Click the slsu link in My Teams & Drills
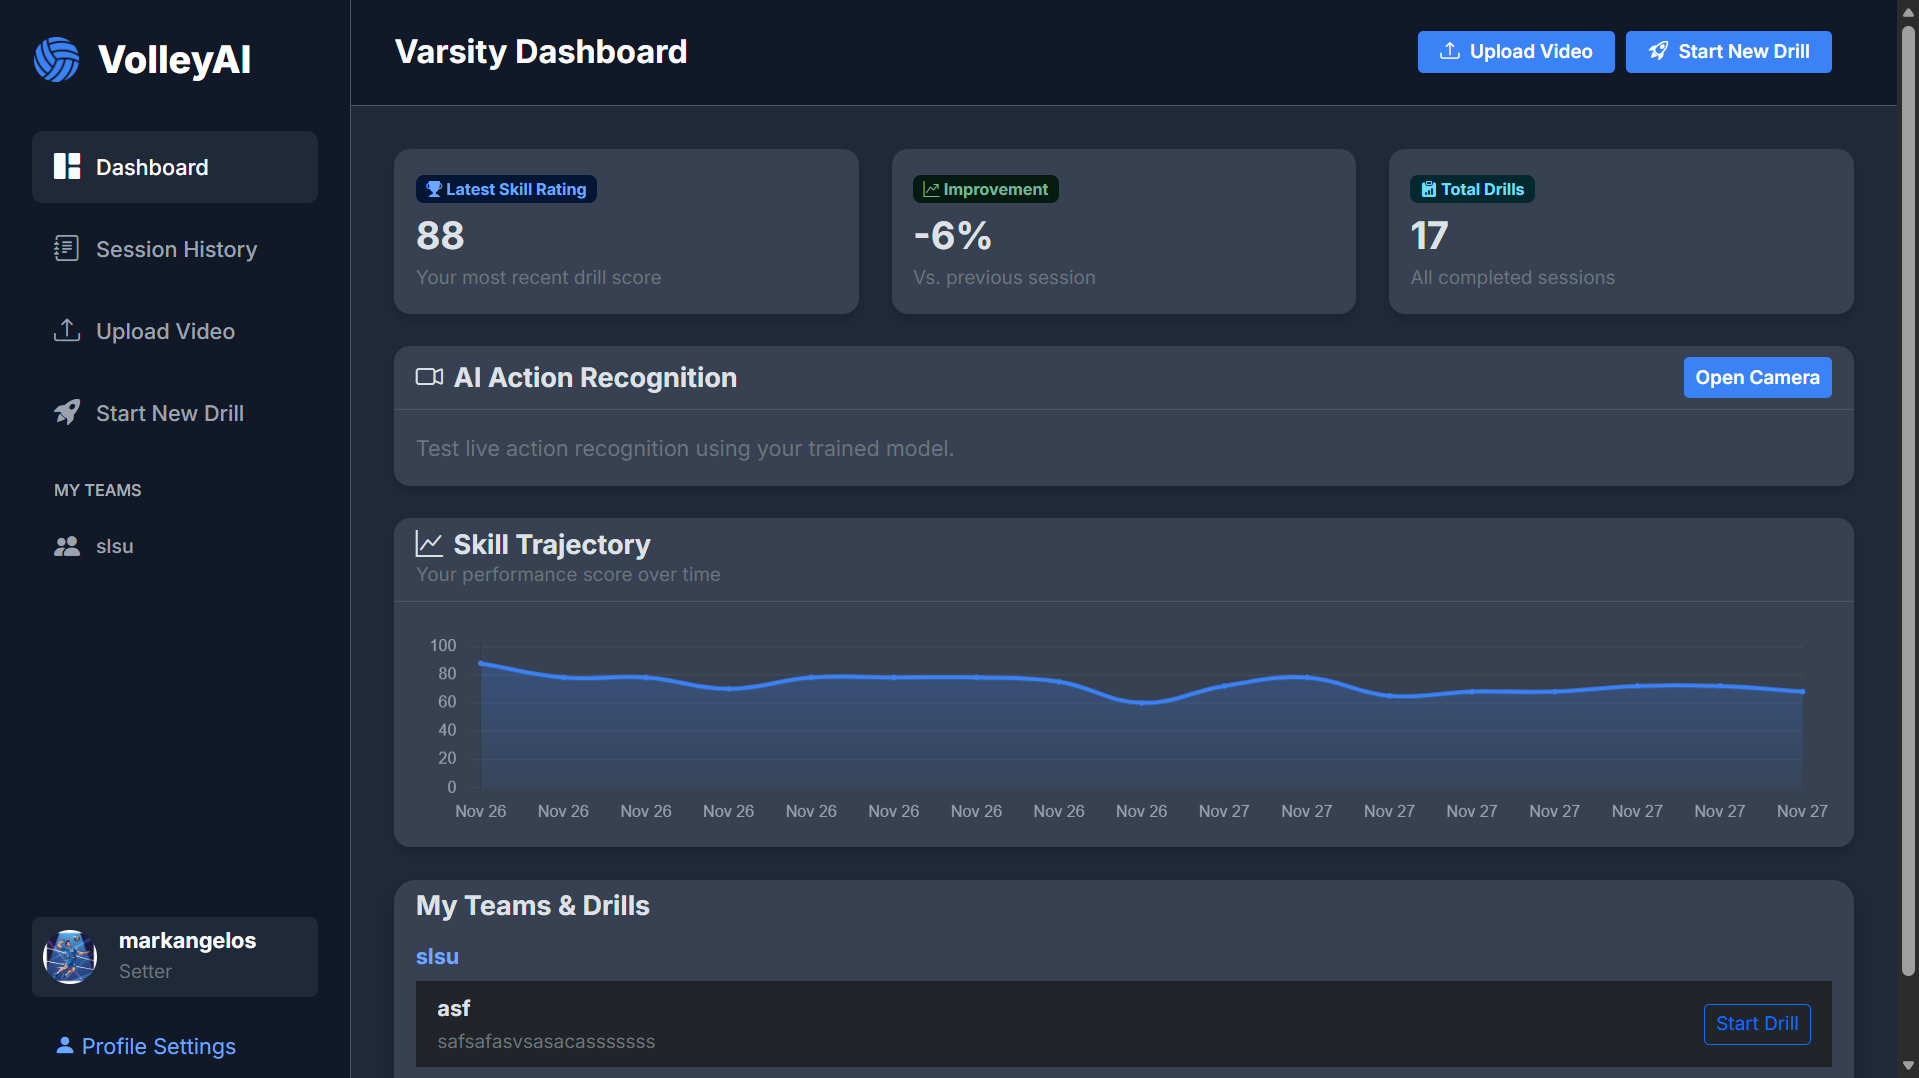 point(437,956)
